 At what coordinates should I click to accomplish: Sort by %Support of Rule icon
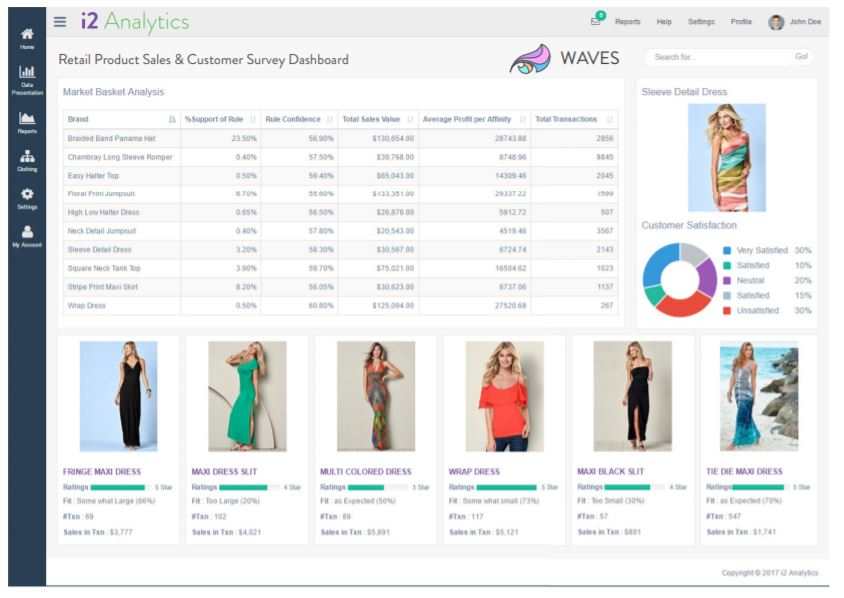pos(252,119)
